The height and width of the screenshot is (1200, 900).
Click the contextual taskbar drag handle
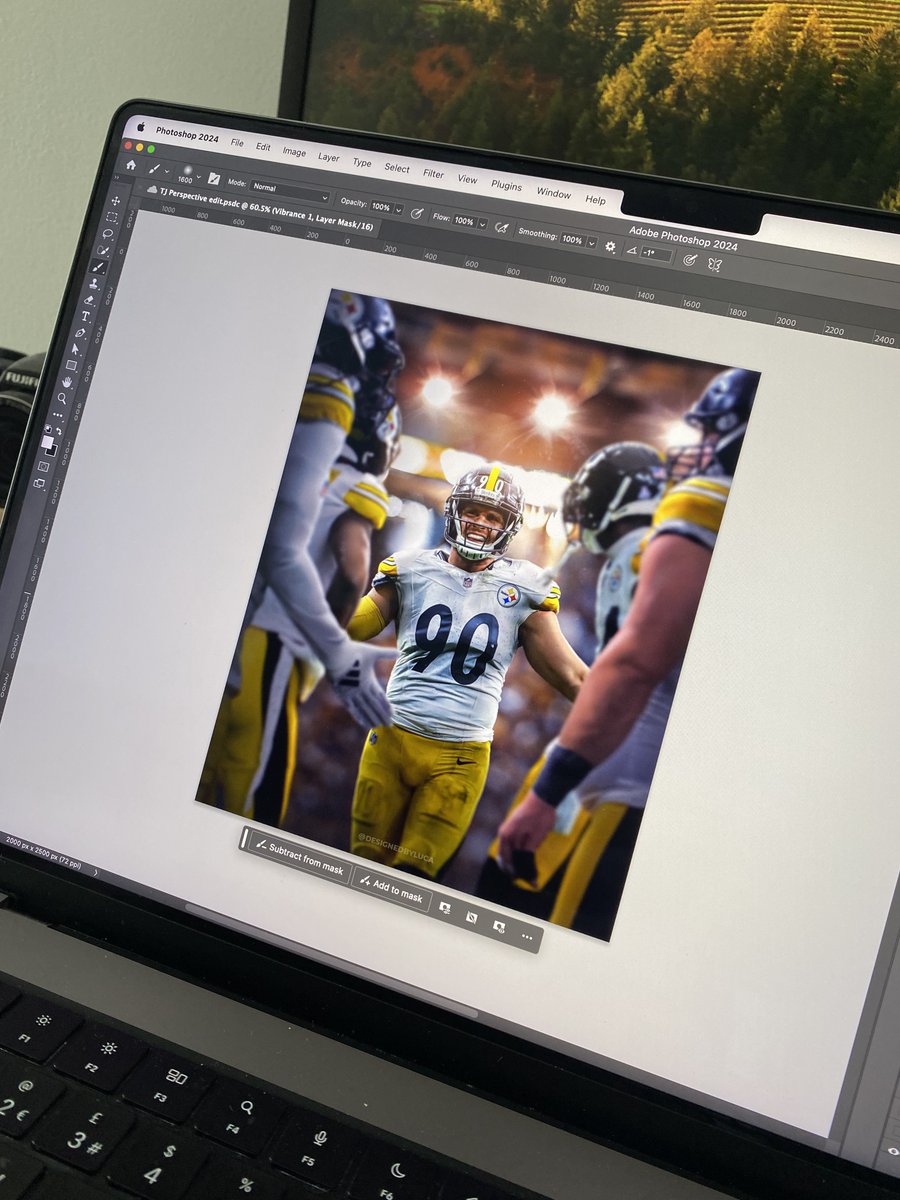pos(244,838)
